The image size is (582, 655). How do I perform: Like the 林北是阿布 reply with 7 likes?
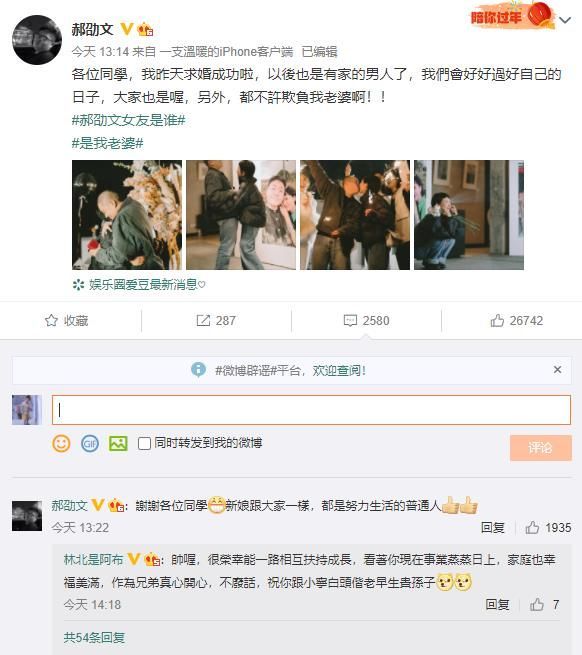pyautogui.click(x=537, y=604)
